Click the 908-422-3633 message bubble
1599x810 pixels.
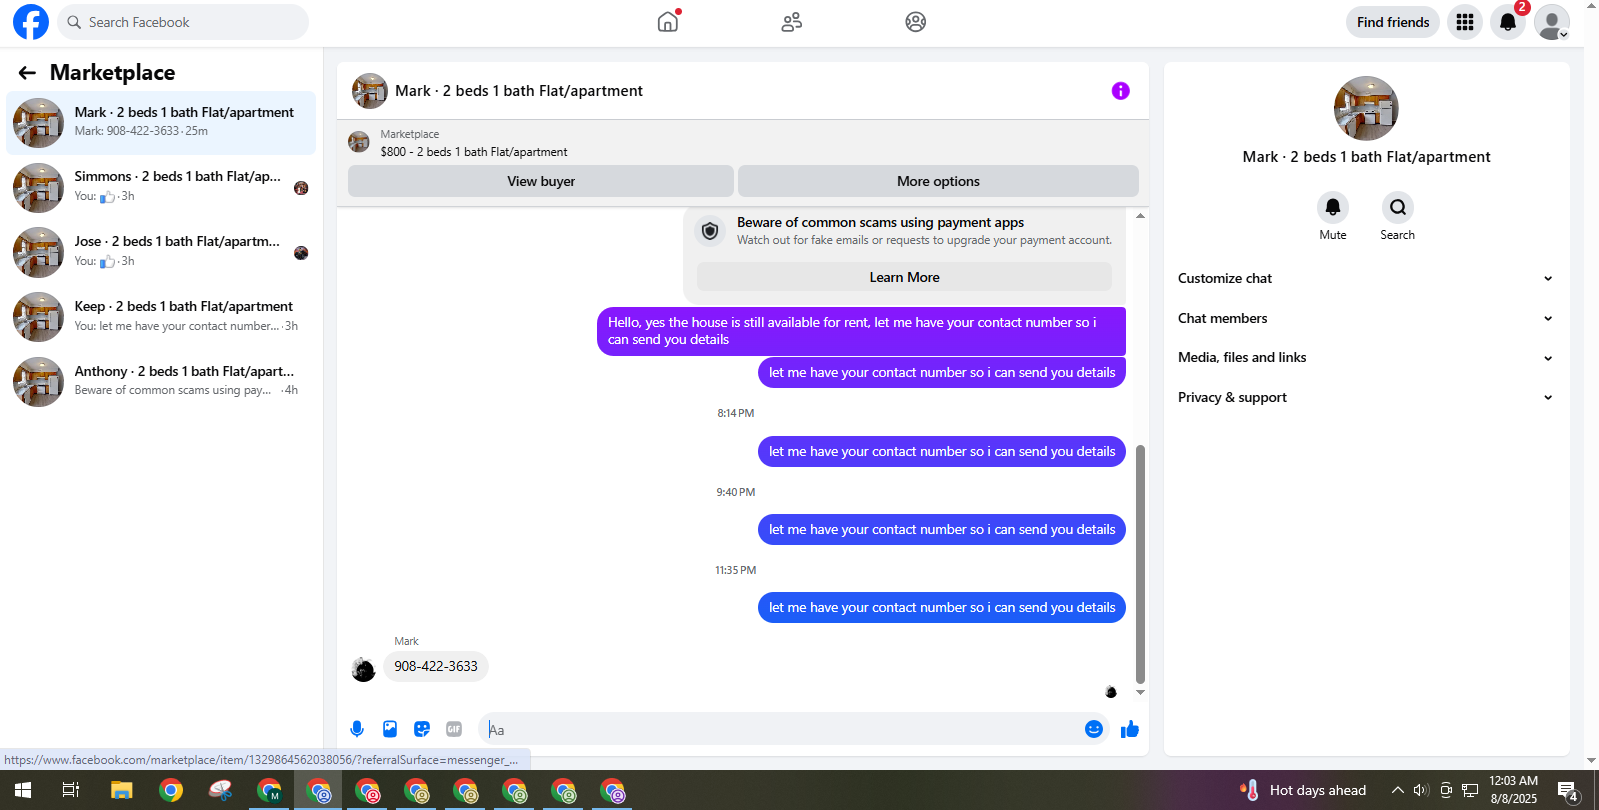click(436, 666)
